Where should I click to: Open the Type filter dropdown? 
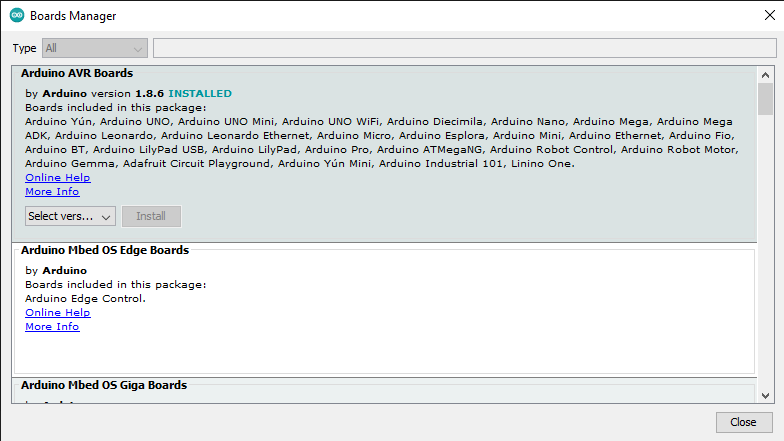94,48
